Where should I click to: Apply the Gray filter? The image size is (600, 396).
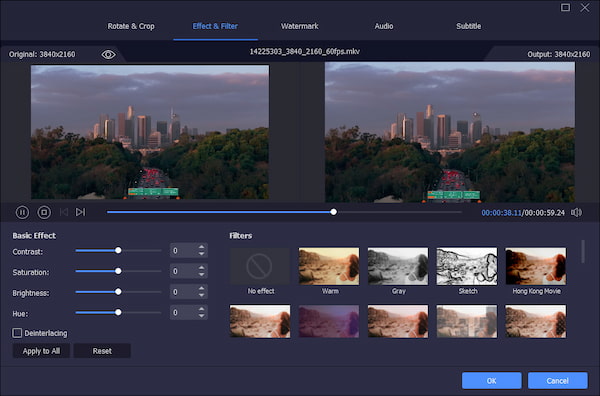click(x=398, y=266)
